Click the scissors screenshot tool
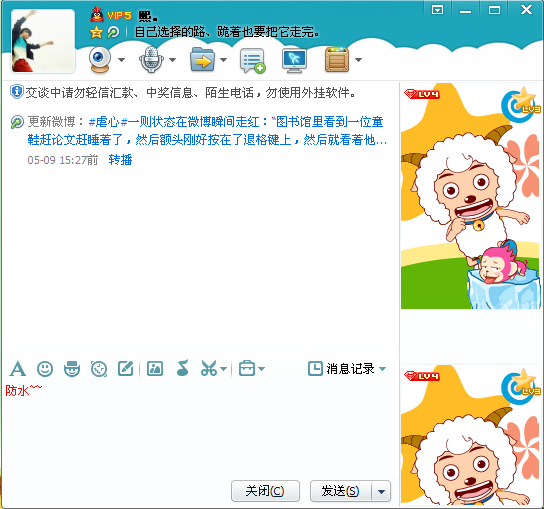The height and width of the screenshot is (509, 544). 209,368
